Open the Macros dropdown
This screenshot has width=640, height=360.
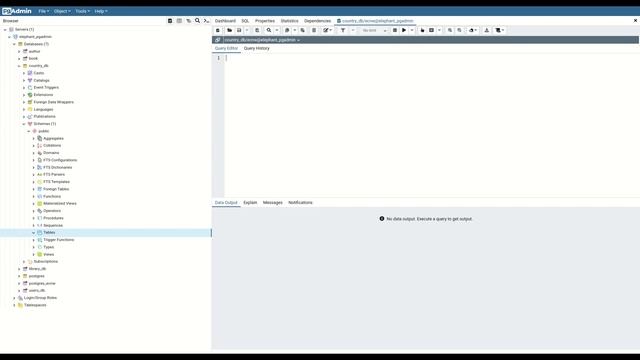500,30
